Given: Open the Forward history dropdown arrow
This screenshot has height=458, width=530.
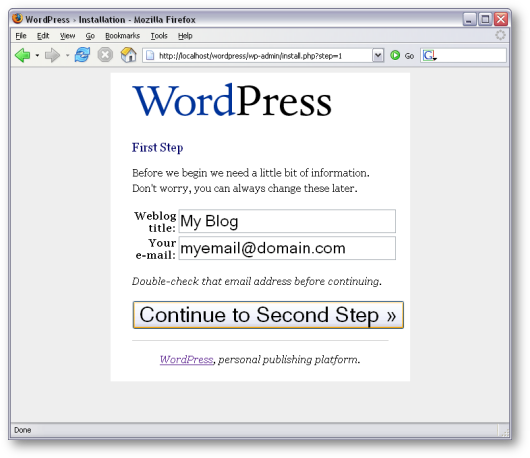Looking at the screenshot, I should click(x=67, y=55).
